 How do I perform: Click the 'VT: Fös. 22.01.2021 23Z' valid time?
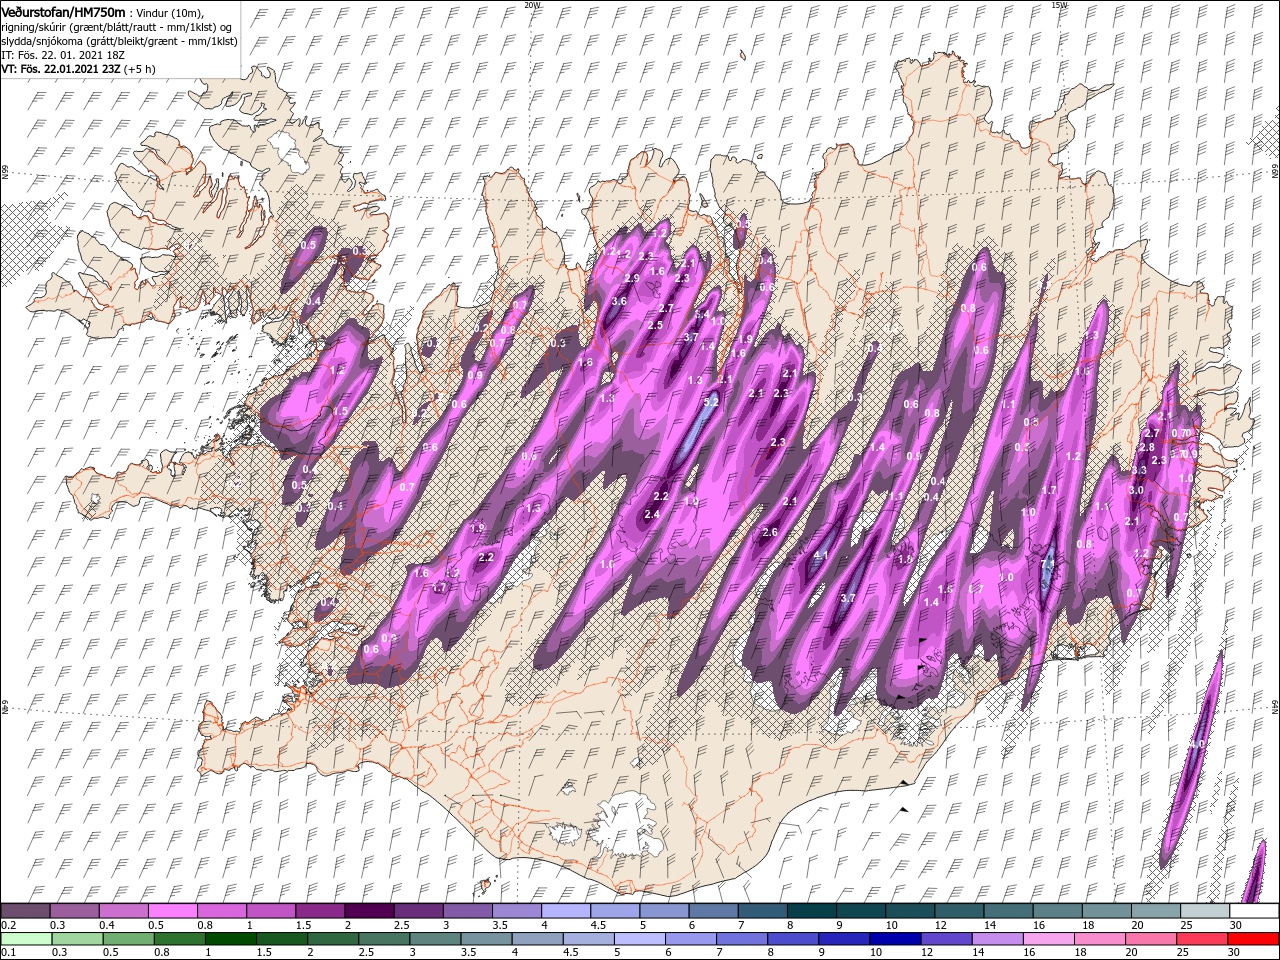61,69
